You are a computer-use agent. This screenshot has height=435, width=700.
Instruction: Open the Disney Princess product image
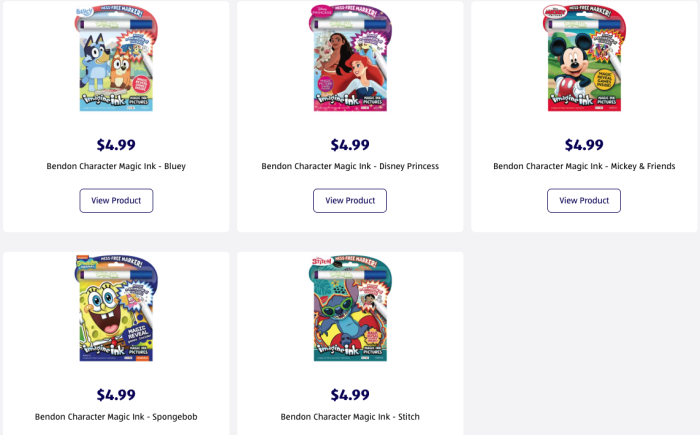click(350, 58)
